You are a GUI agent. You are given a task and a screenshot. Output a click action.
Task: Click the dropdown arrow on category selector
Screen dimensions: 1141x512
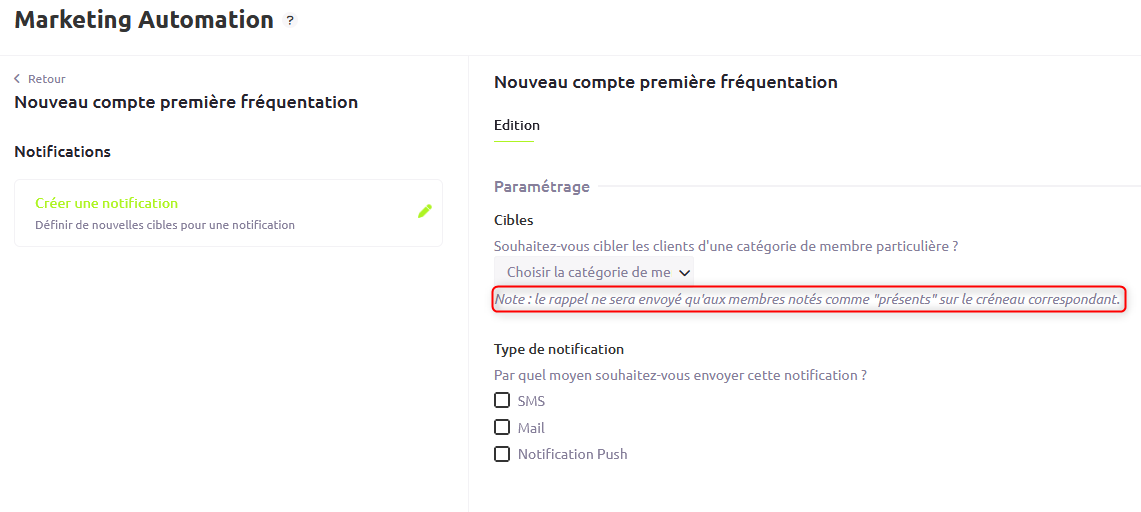[x=683, y=273]
